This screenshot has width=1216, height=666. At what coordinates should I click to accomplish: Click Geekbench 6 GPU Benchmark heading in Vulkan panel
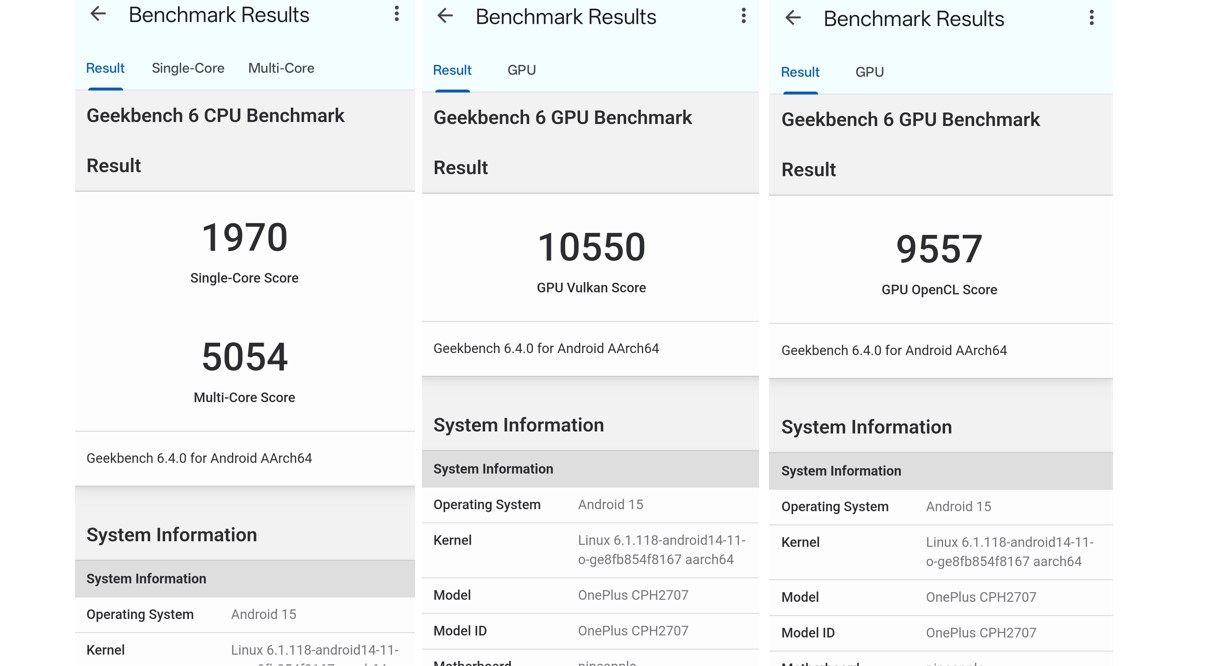(x=562, y=118)
